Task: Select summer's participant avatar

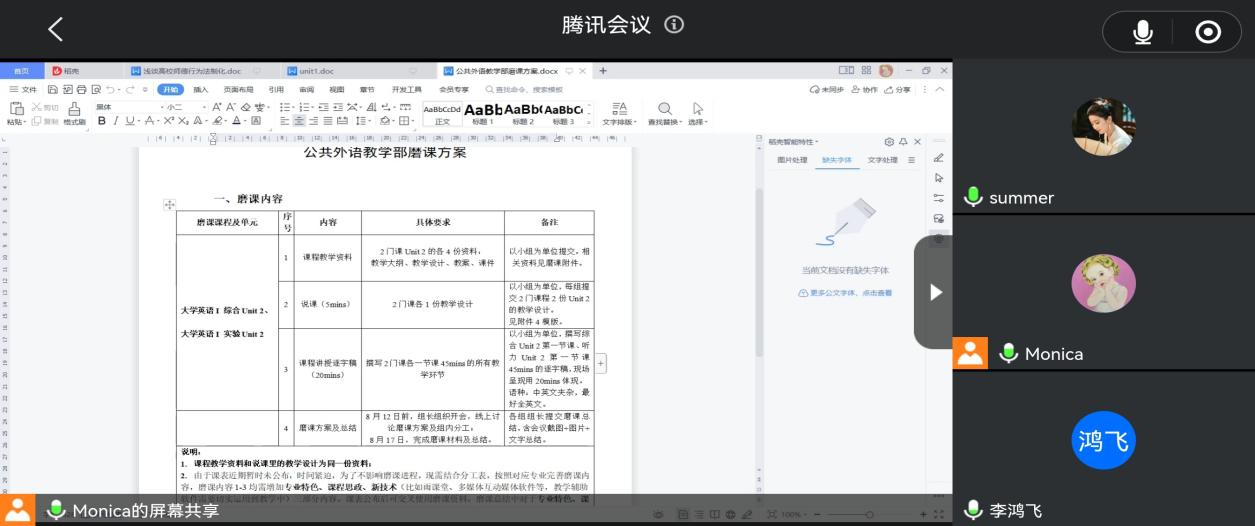Action: point(1103,126)
